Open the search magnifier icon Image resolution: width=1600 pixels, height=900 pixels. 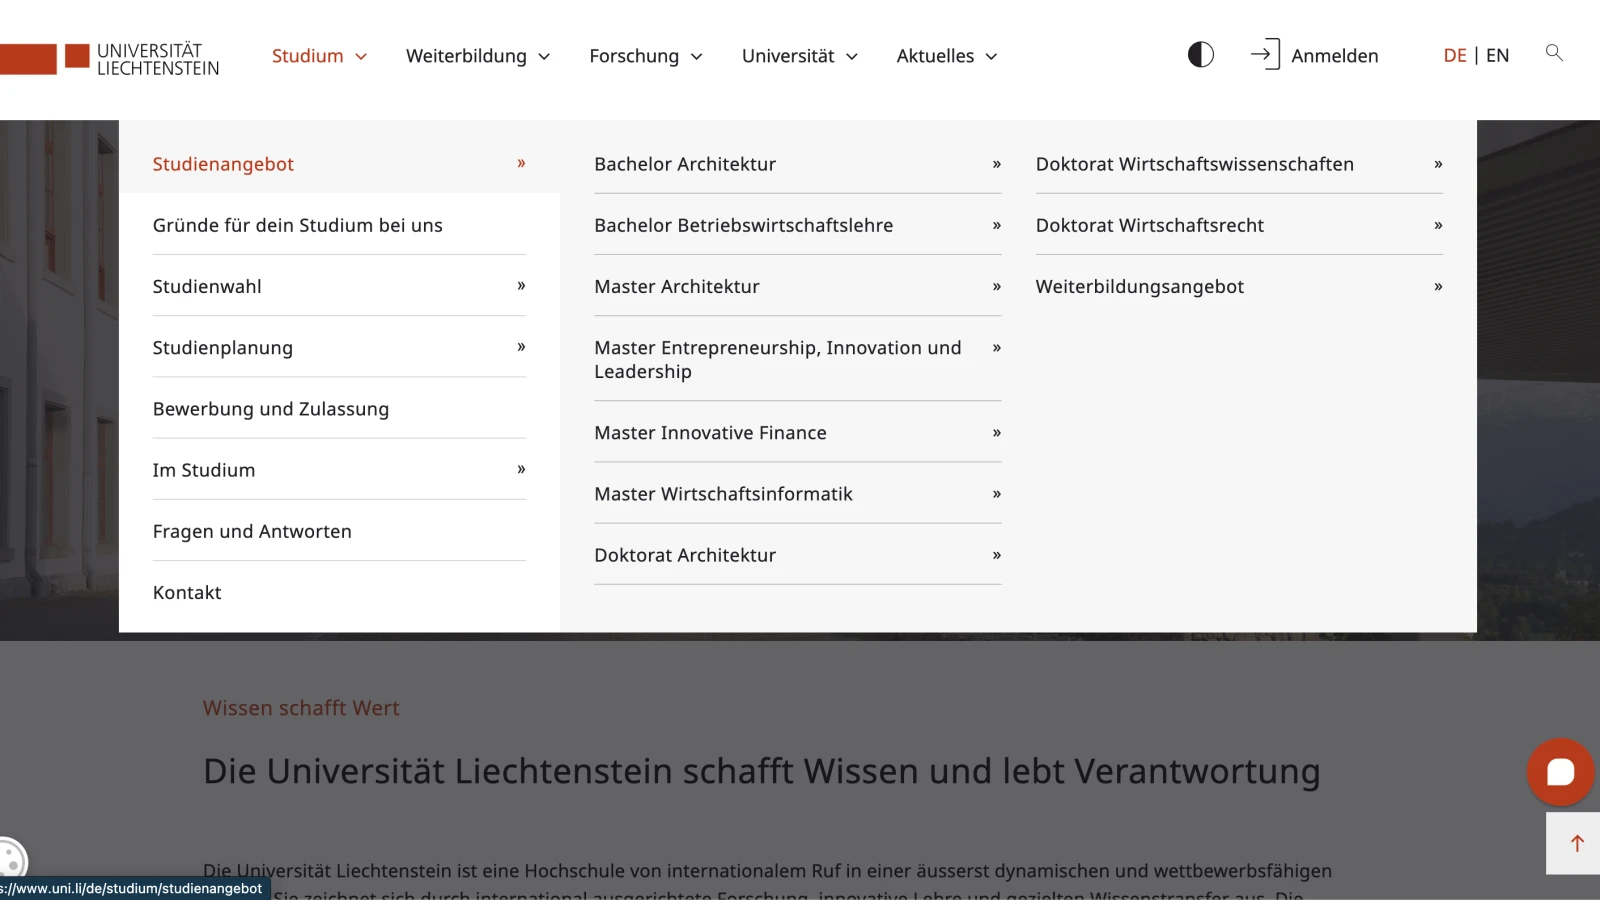tap(1553, 53)
